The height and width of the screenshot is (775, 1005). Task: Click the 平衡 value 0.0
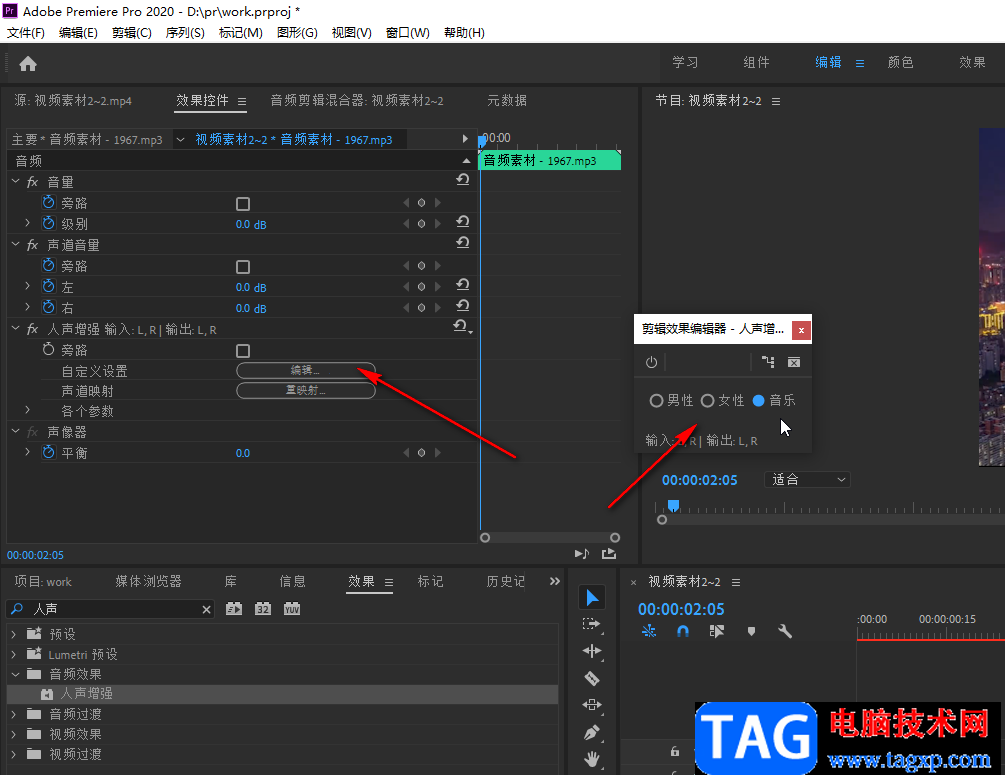[243, 453]
